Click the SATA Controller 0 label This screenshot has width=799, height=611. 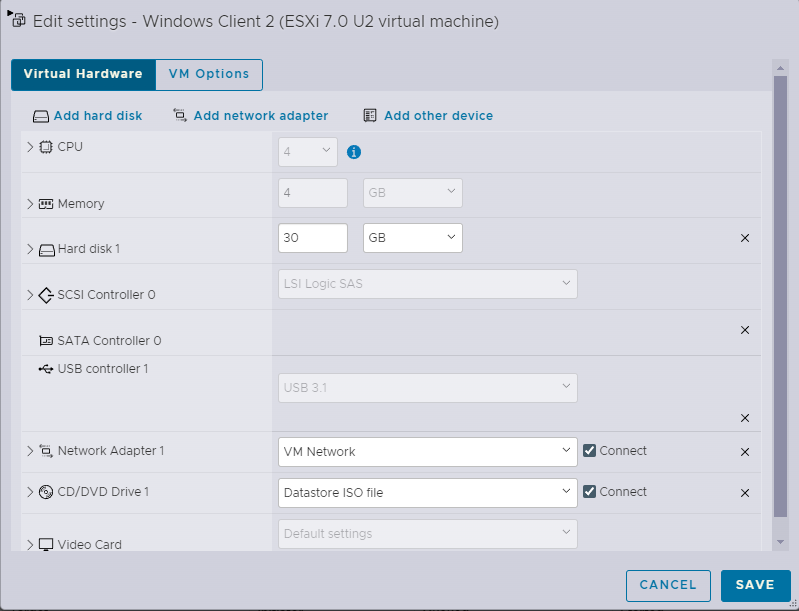[x=109, y=340]
